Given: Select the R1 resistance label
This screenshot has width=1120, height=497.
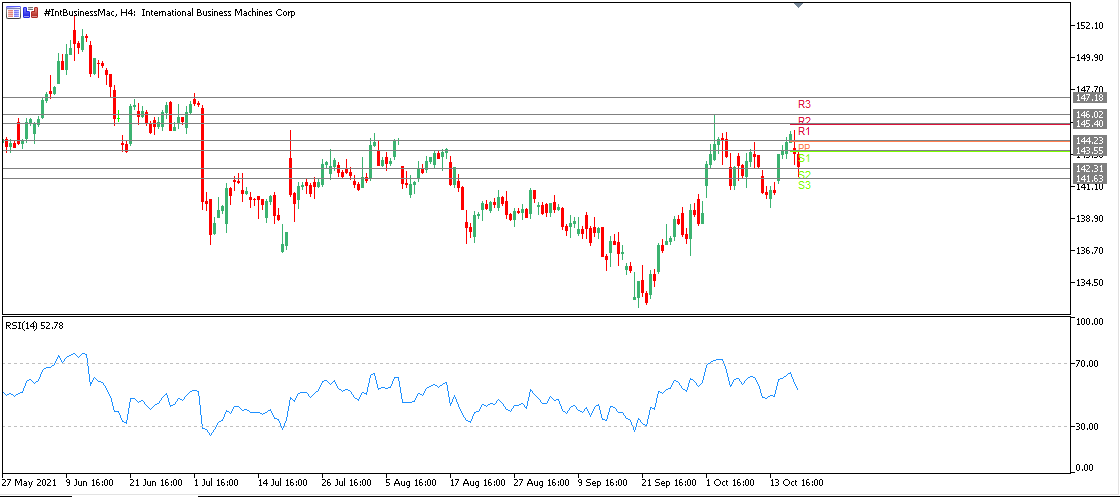Looking at the screenshot, I should [x=804, y=132].
